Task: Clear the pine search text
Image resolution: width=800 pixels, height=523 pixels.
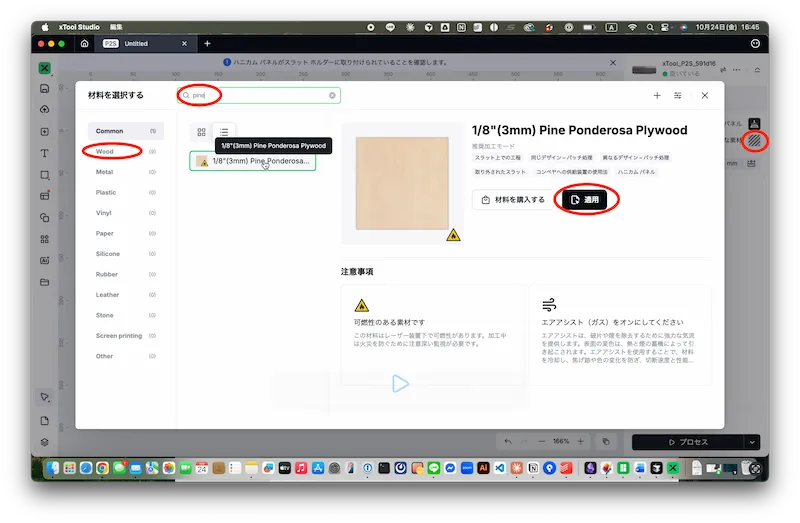Action: click(332, 96)
